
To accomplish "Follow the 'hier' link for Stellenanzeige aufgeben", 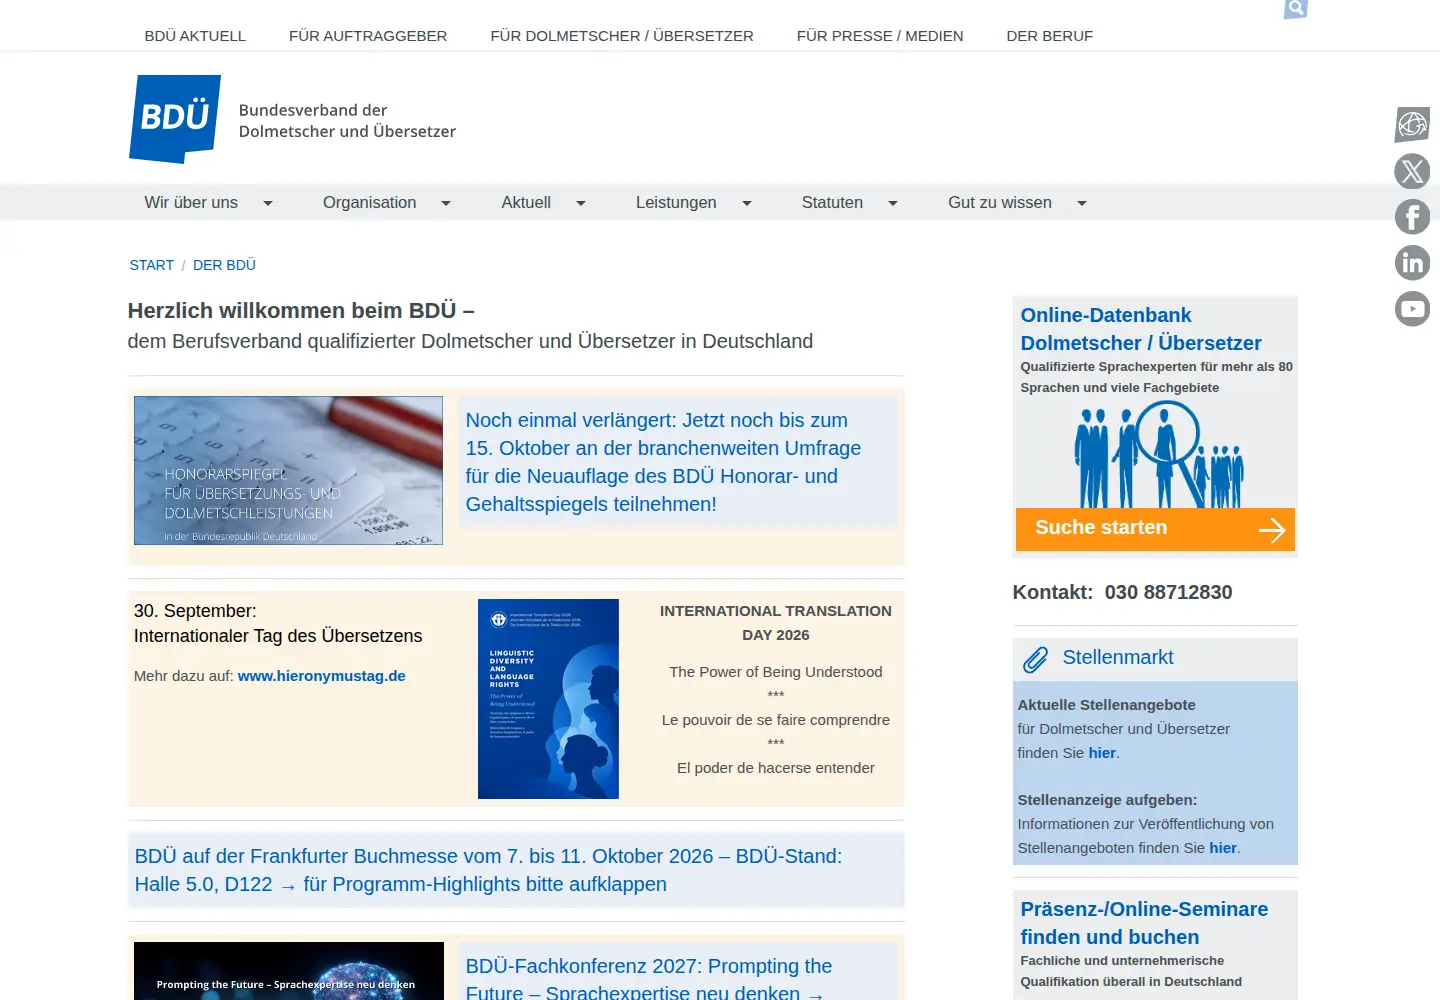I will tap(1223, 848).
